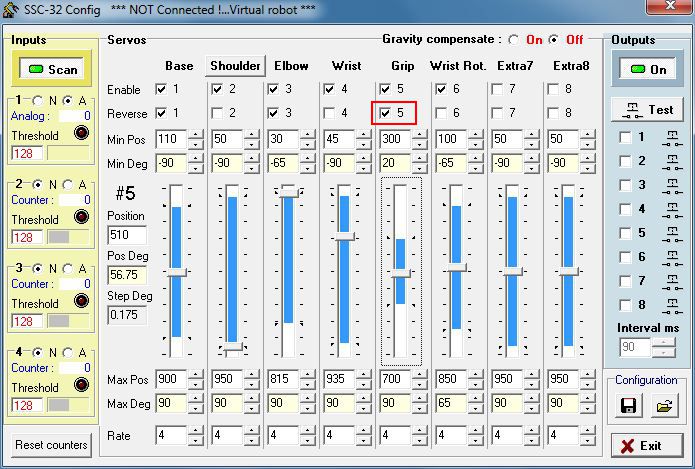Click Elbow Min Pos field 30
The image size is (695, 469).
tap(283, 139)
